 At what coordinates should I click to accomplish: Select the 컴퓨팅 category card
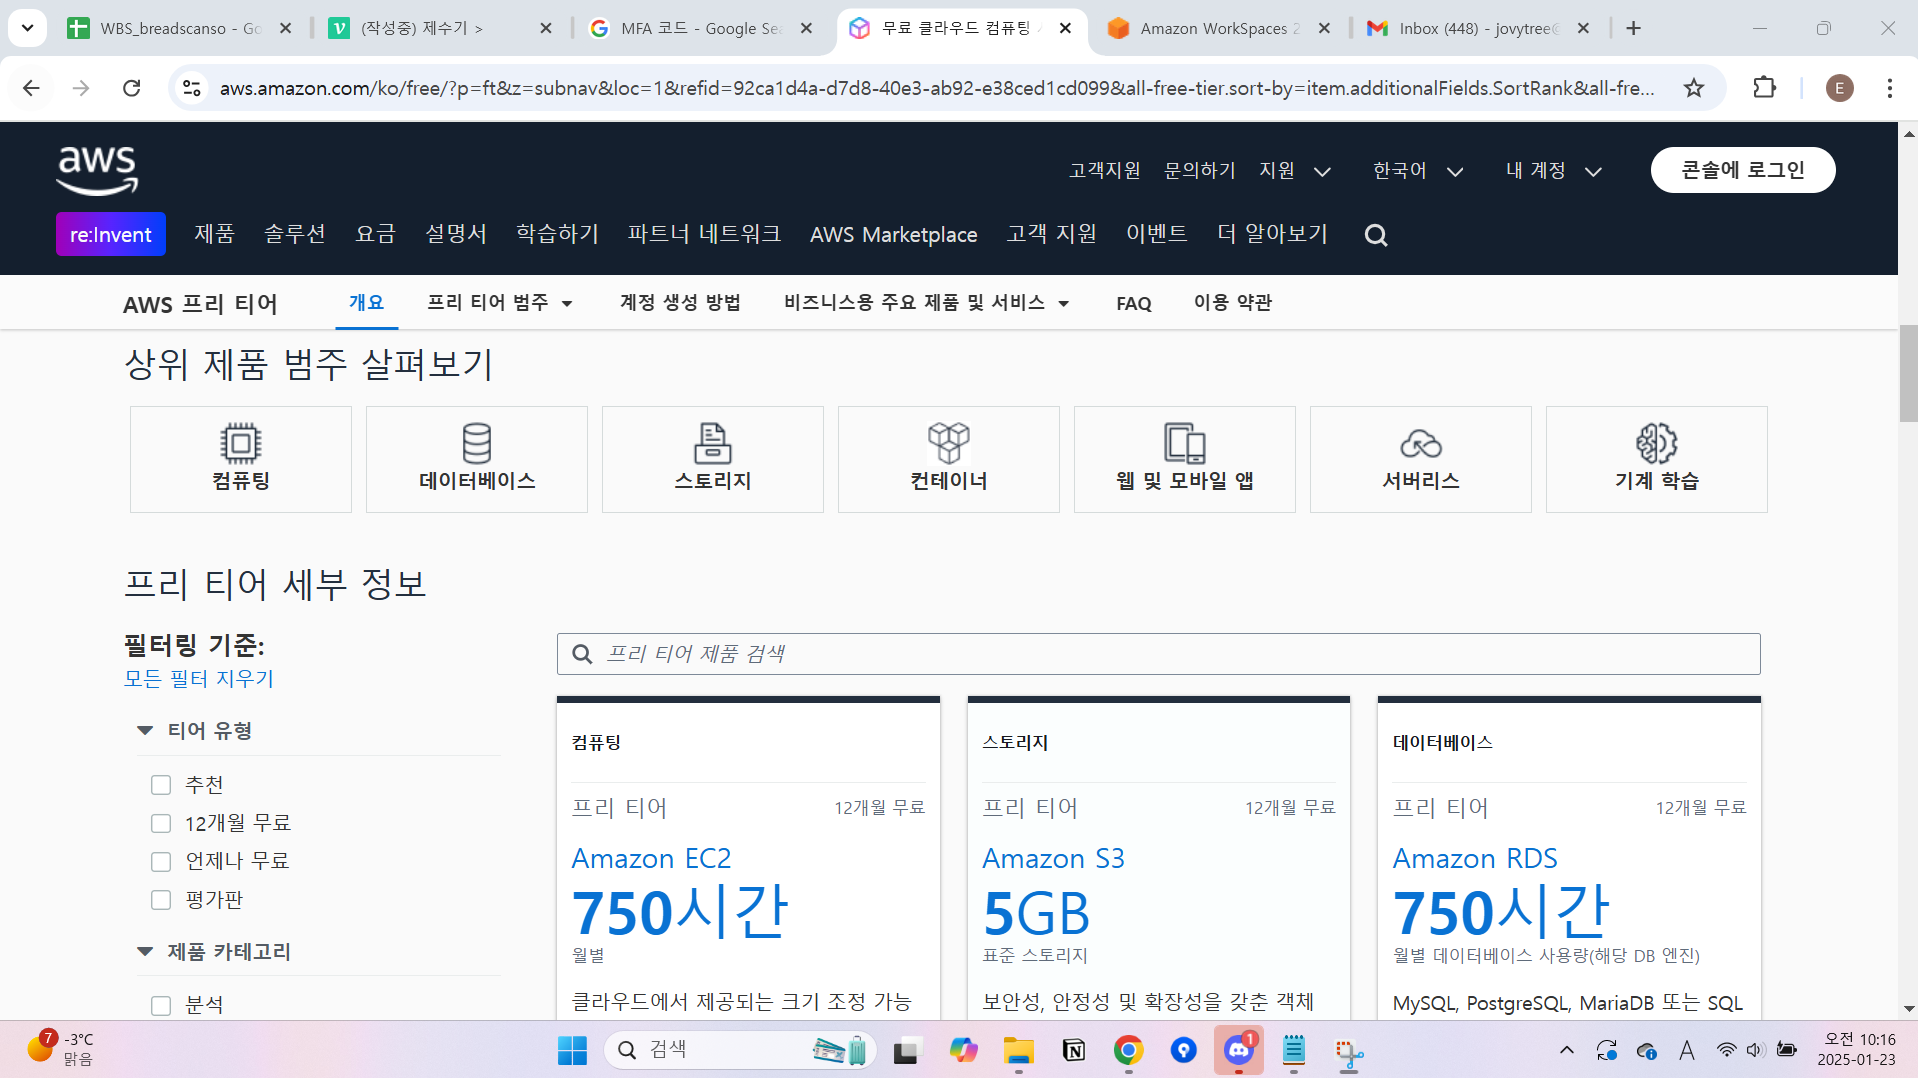tap(241, 460)
